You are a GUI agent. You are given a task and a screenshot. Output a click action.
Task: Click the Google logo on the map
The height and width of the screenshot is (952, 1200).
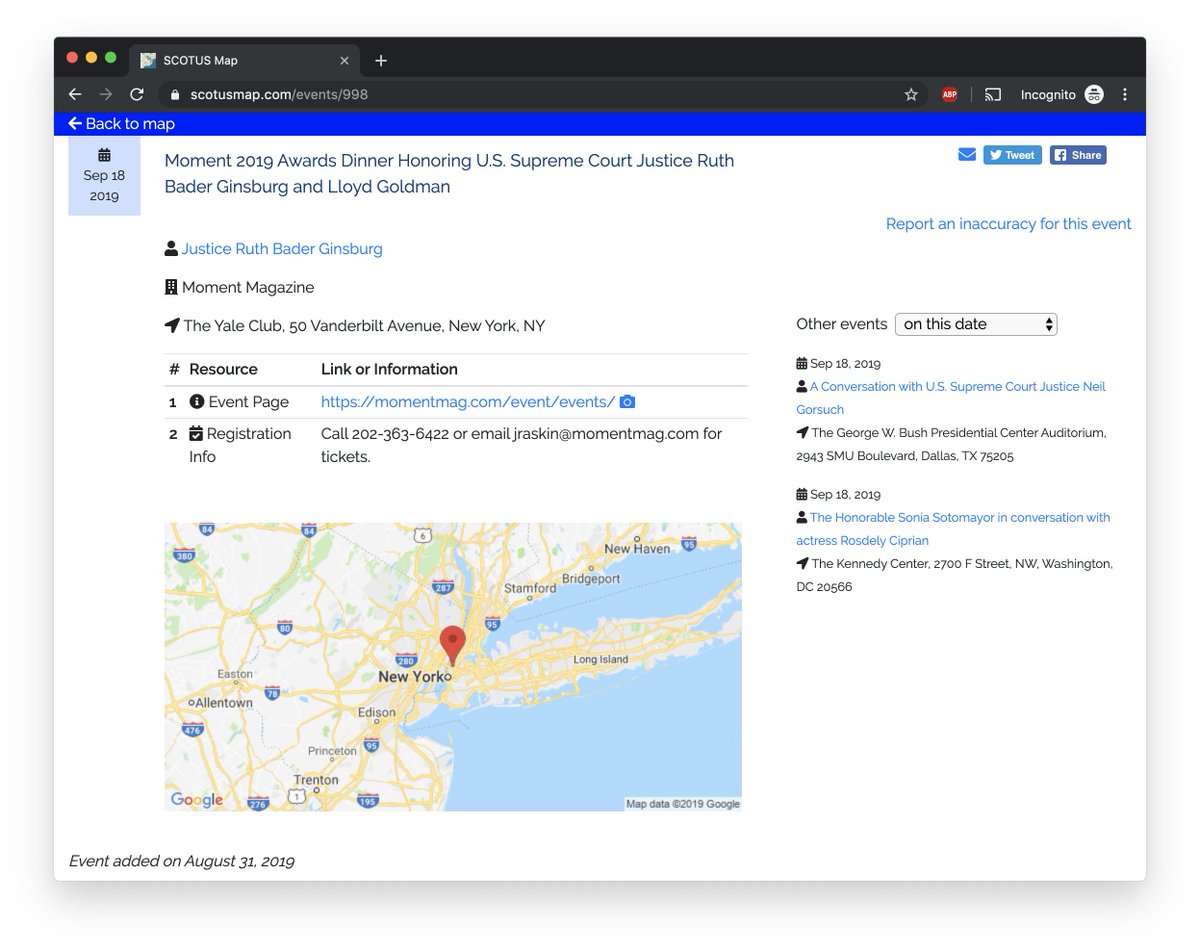pyautogui.click(x=196, y=800)
